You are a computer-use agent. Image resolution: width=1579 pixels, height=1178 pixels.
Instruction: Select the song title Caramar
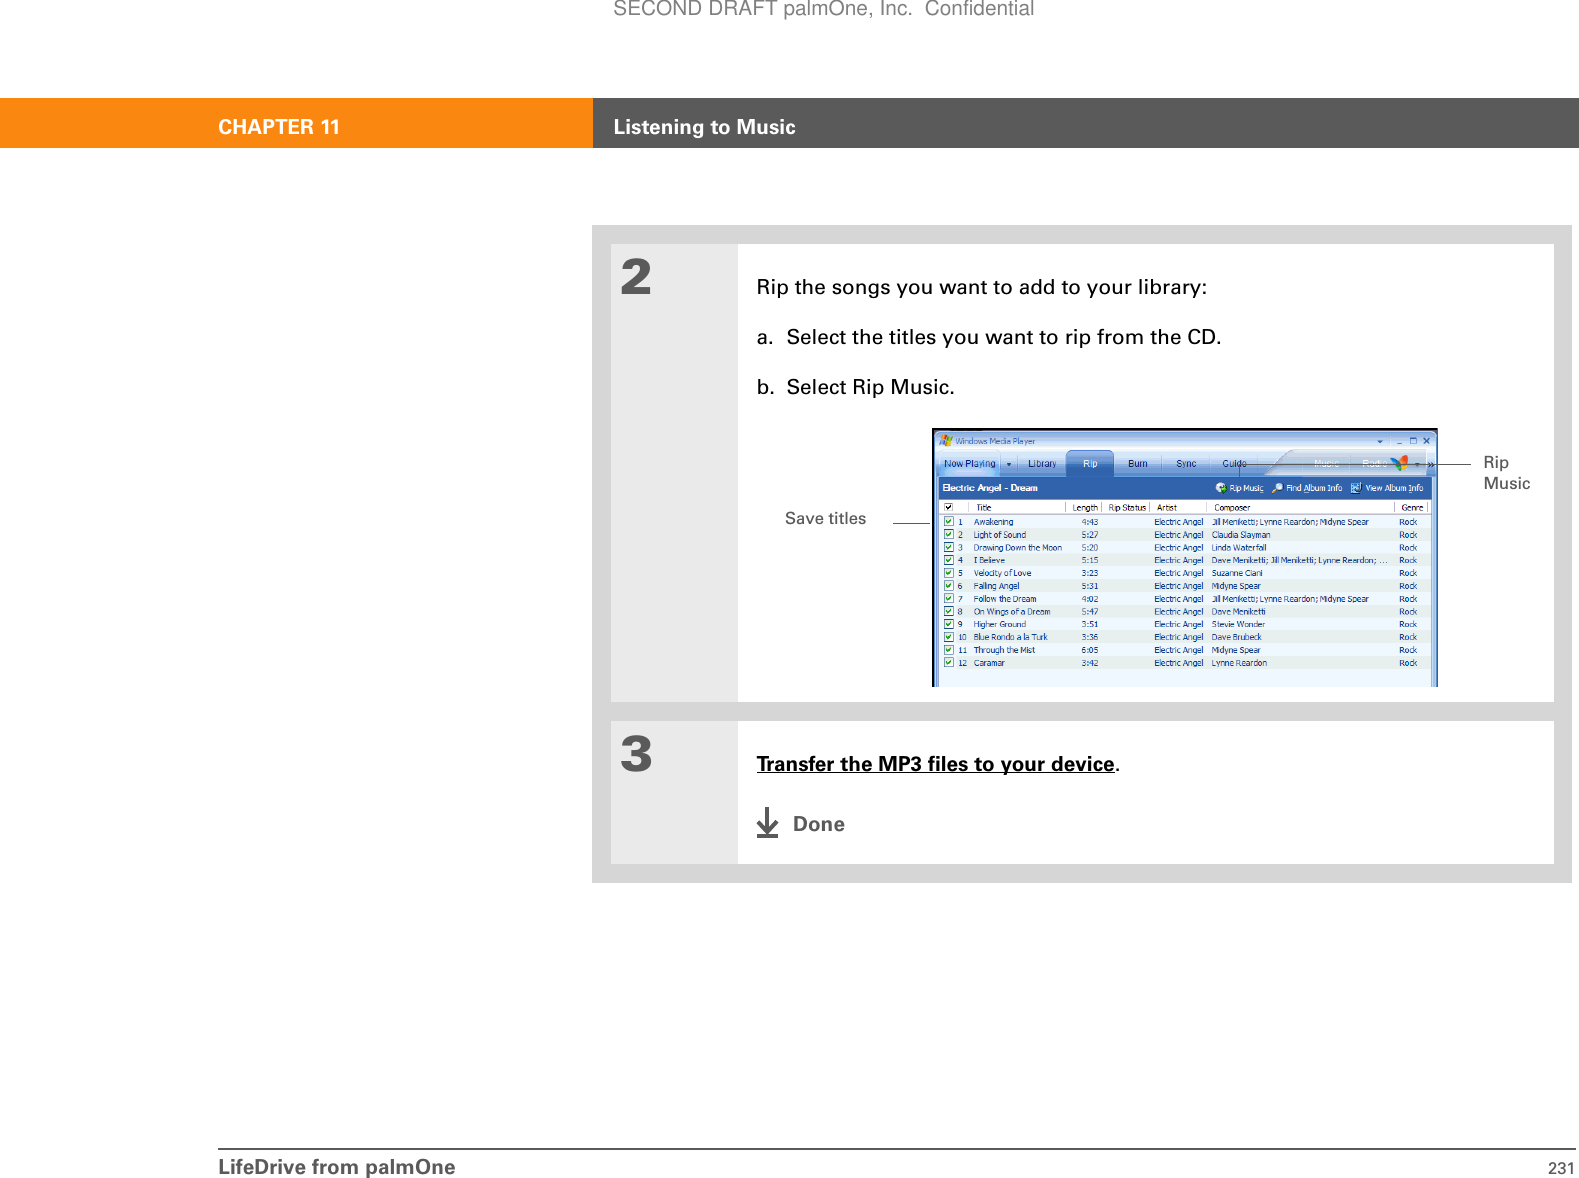pyautogui.click(x=989, y=662)
